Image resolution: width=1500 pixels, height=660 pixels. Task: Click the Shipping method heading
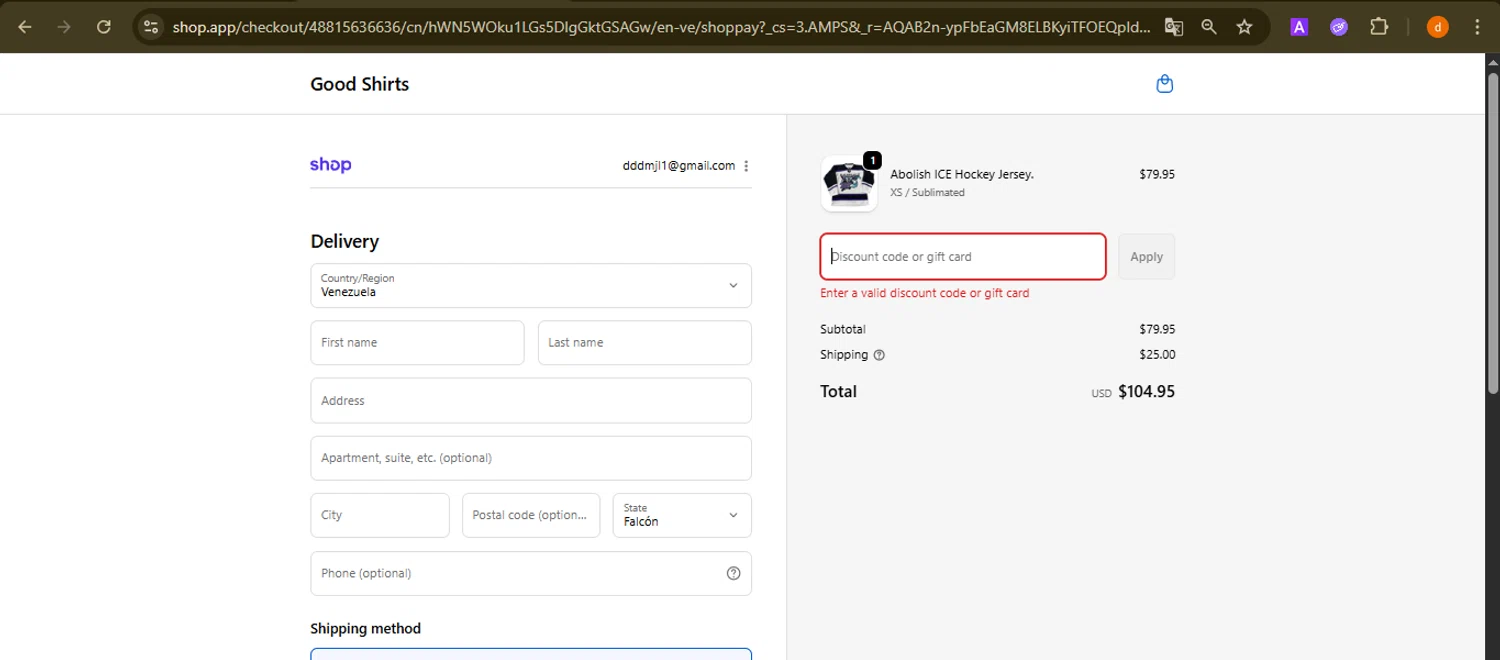click(366, 629)
